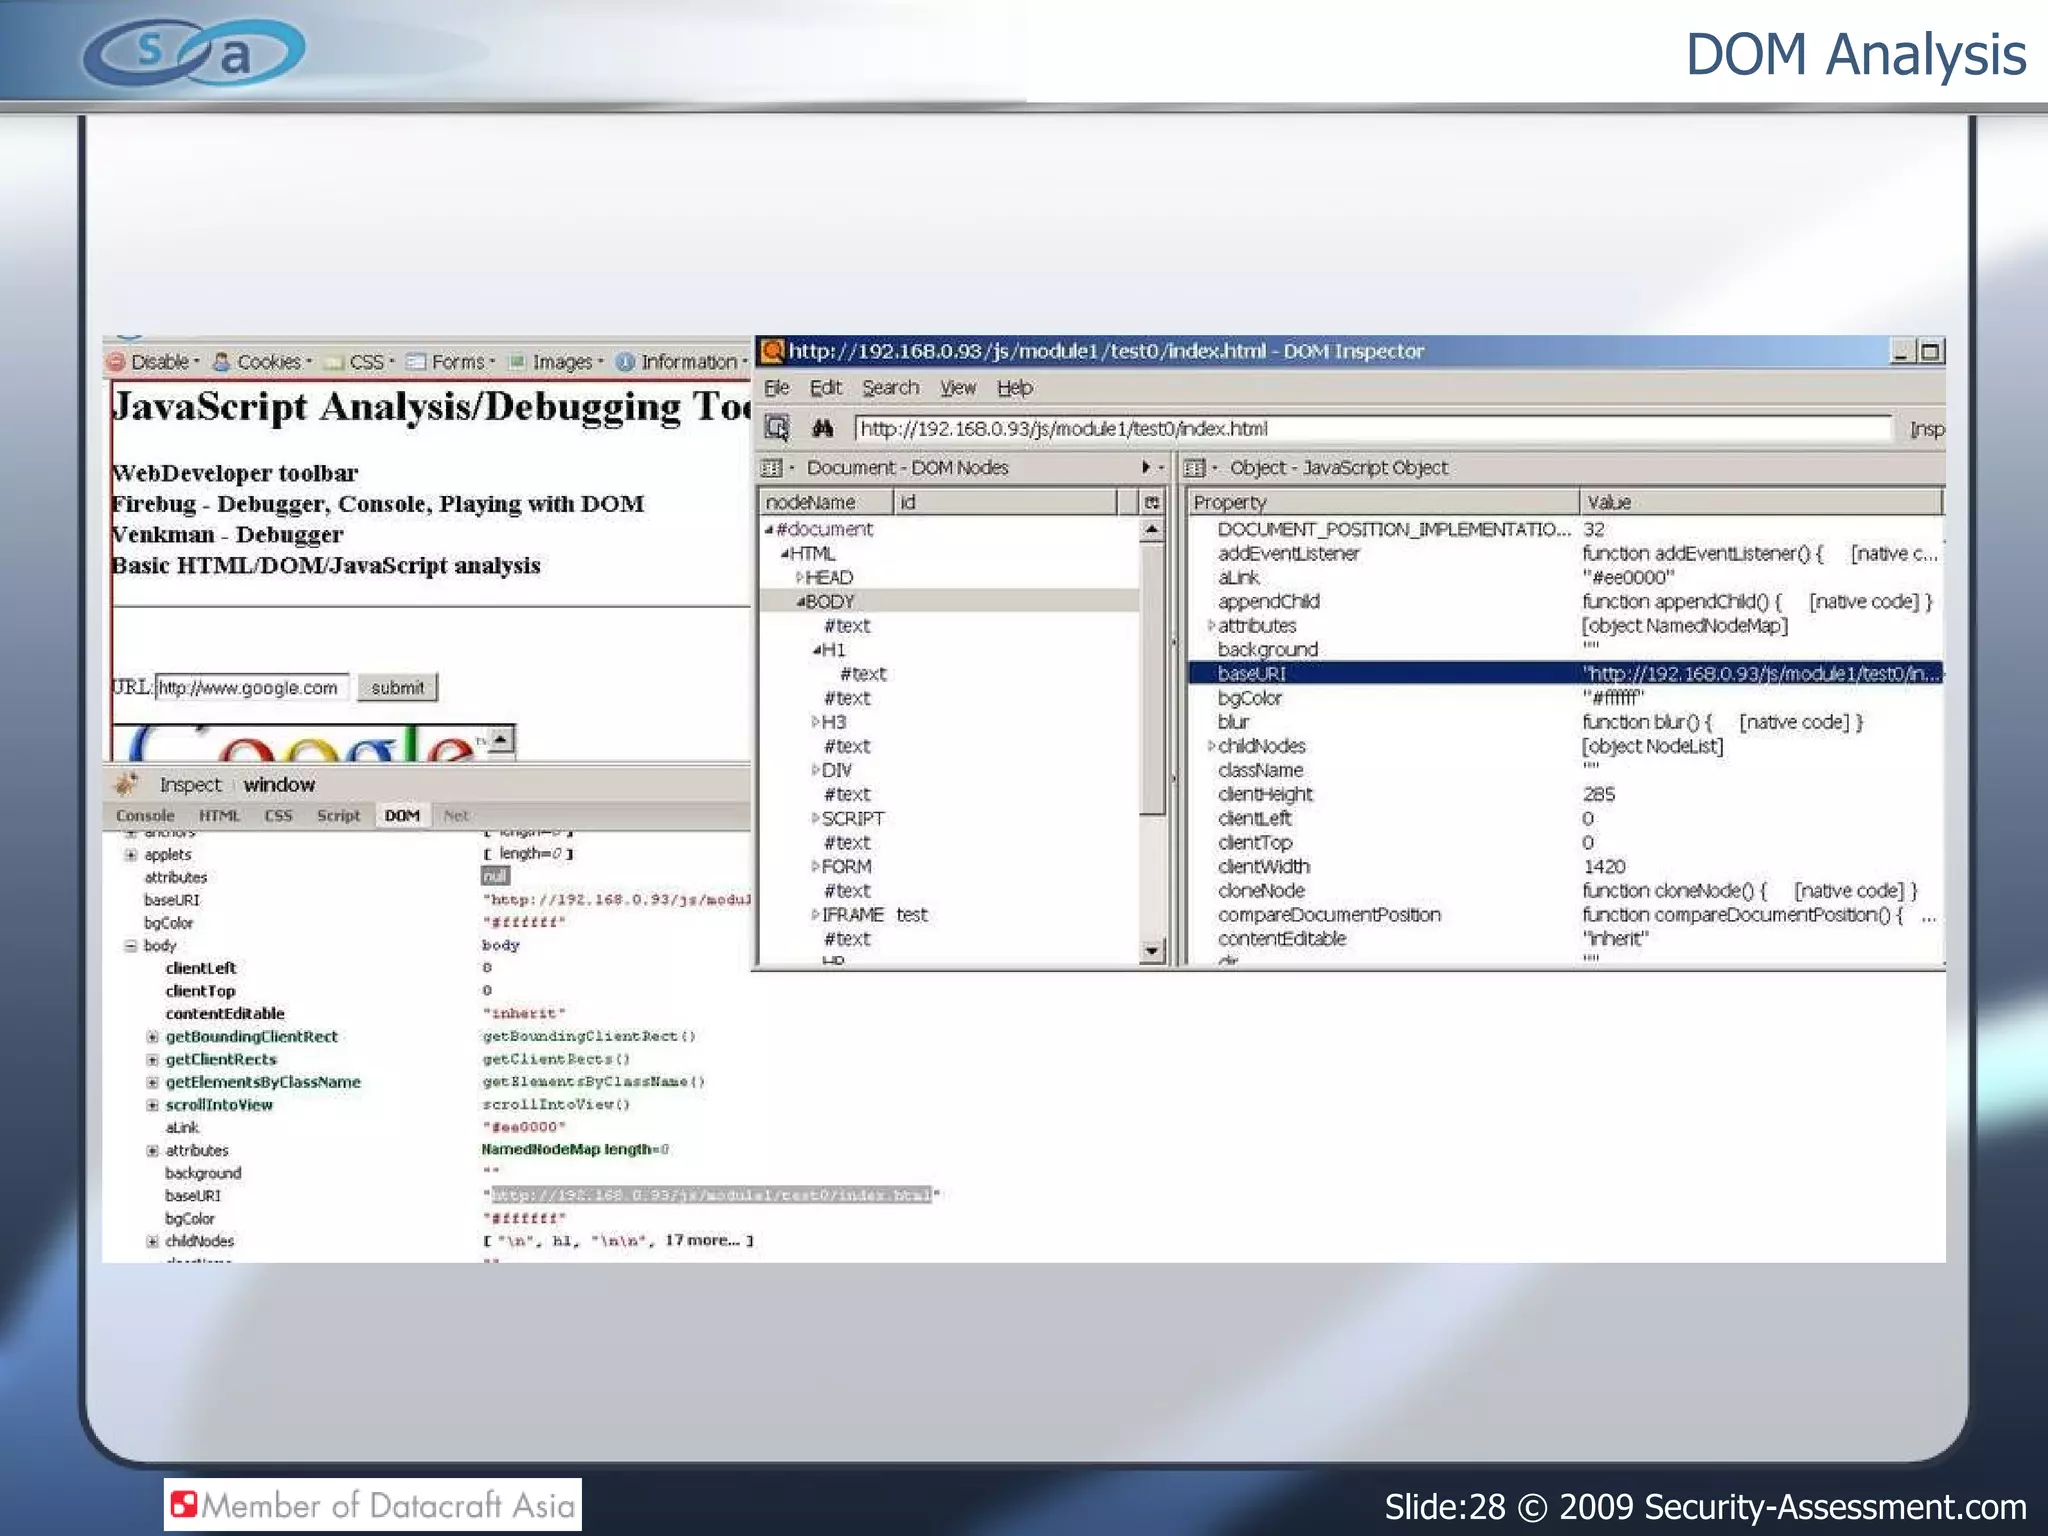The image size is (2048, 1536).
Task: Expand the FORM node in DOM tree
Action: [x=816, y=866]
